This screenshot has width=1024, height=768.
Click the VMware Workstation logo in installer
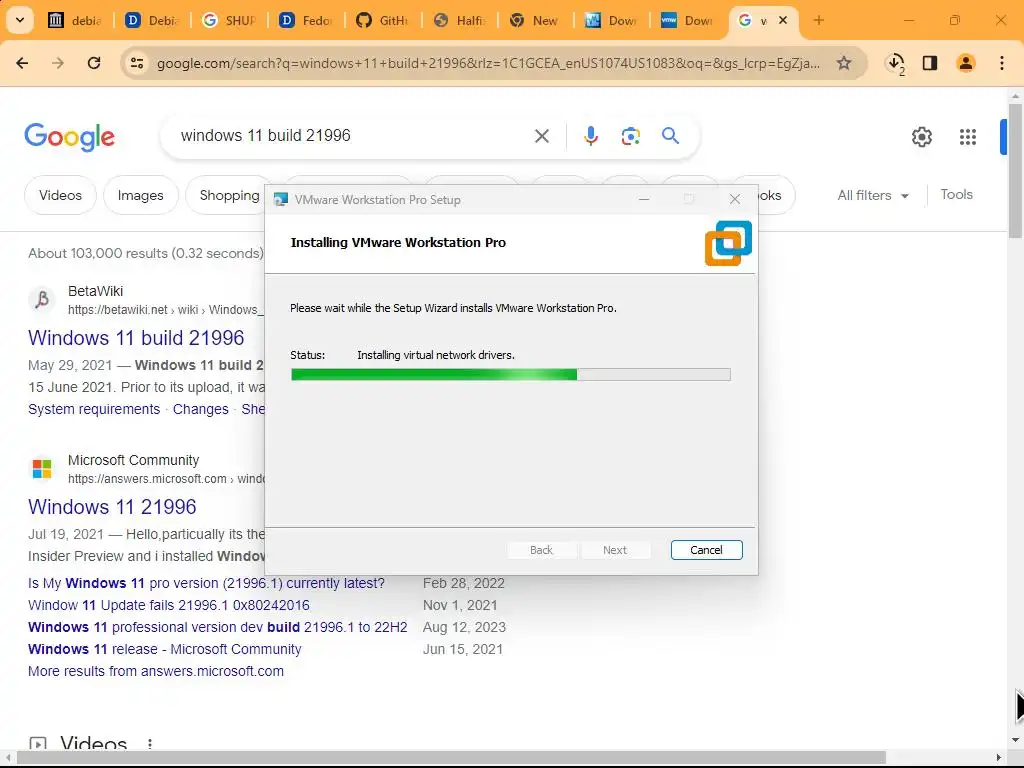pyautogui.click(x=728, y=243)
